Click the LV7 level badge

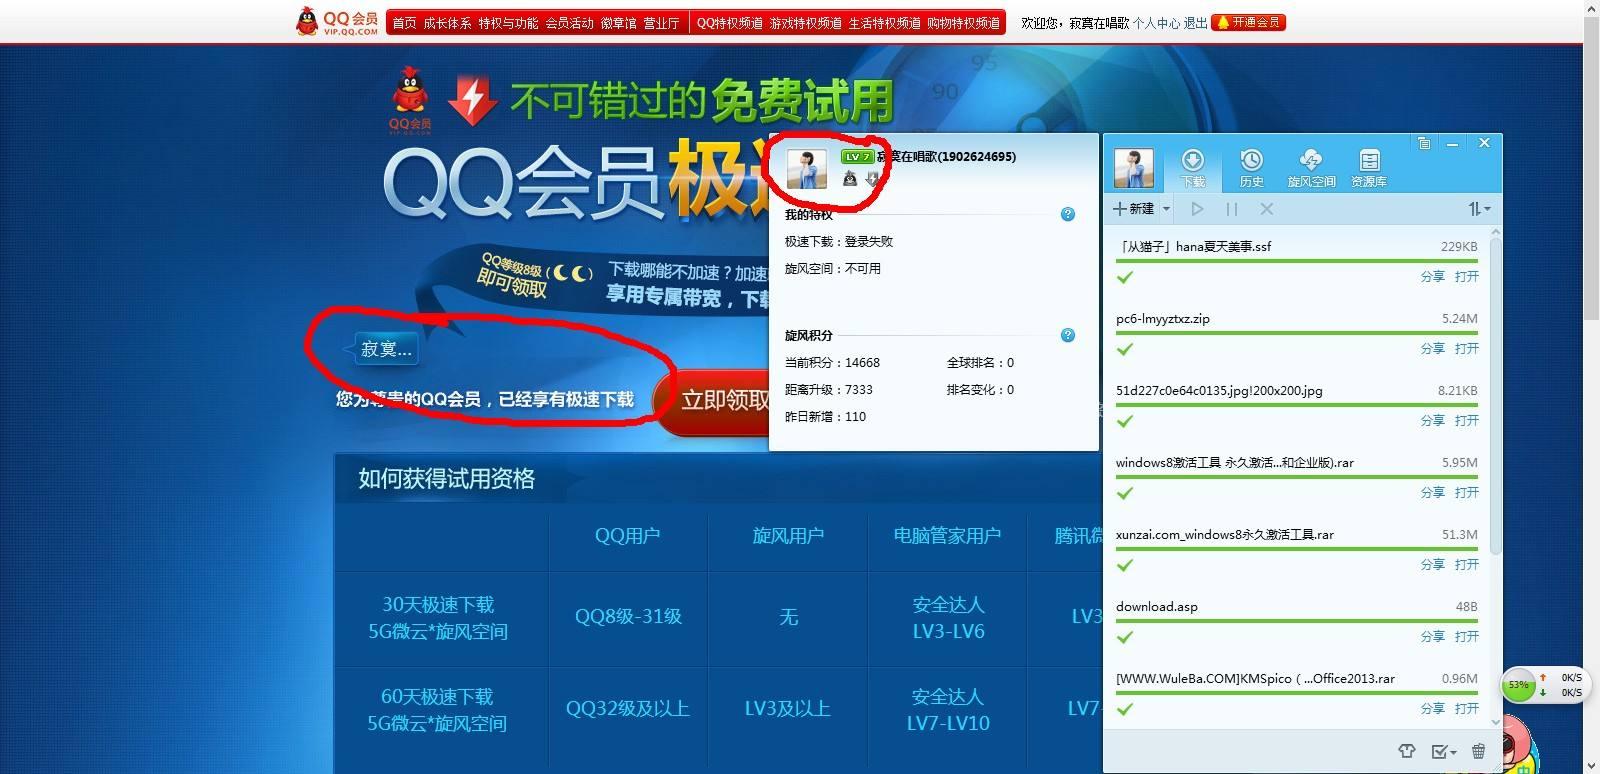(856, 157)
